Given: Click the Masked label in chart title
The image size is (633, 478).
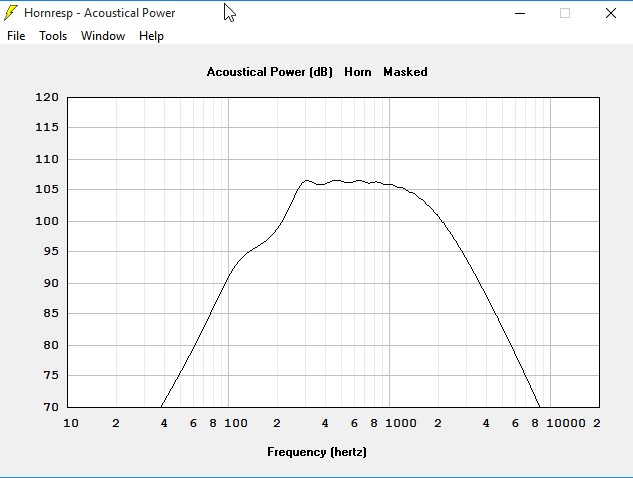Looking at the screenshot, I should 405,72.
